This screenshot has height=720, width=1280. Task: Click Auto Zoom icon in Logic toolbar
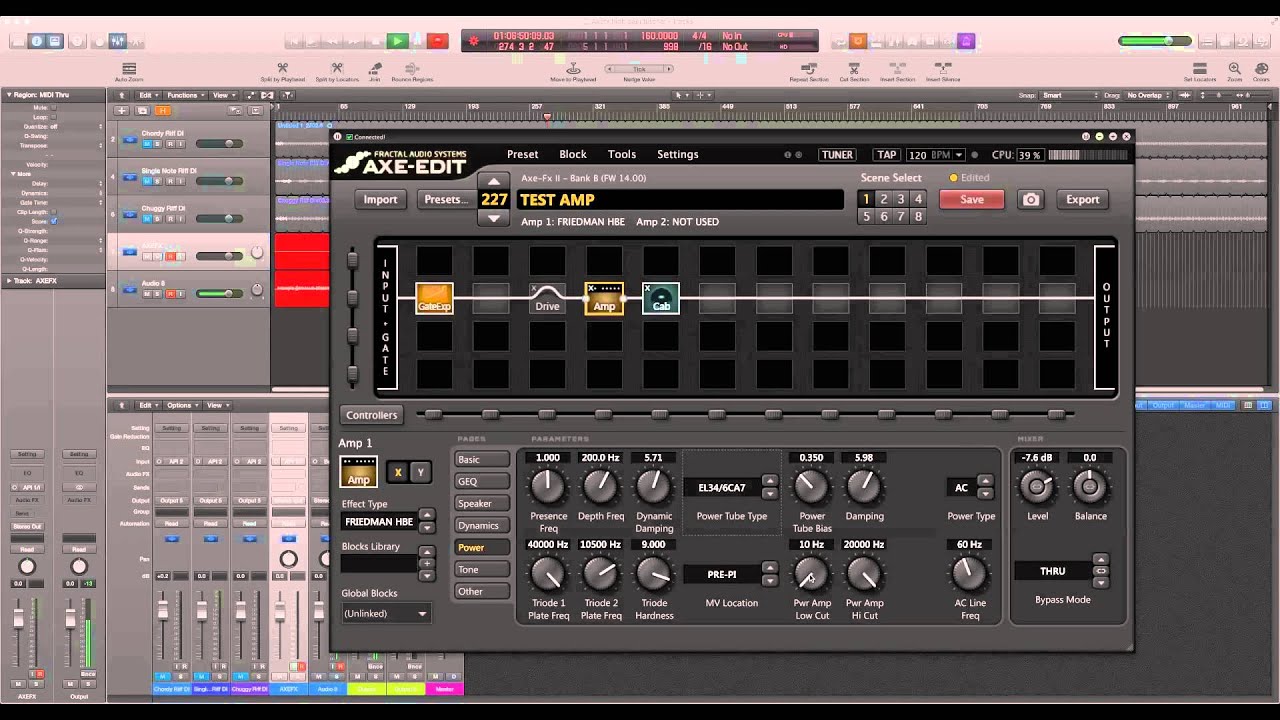point(129,69)
